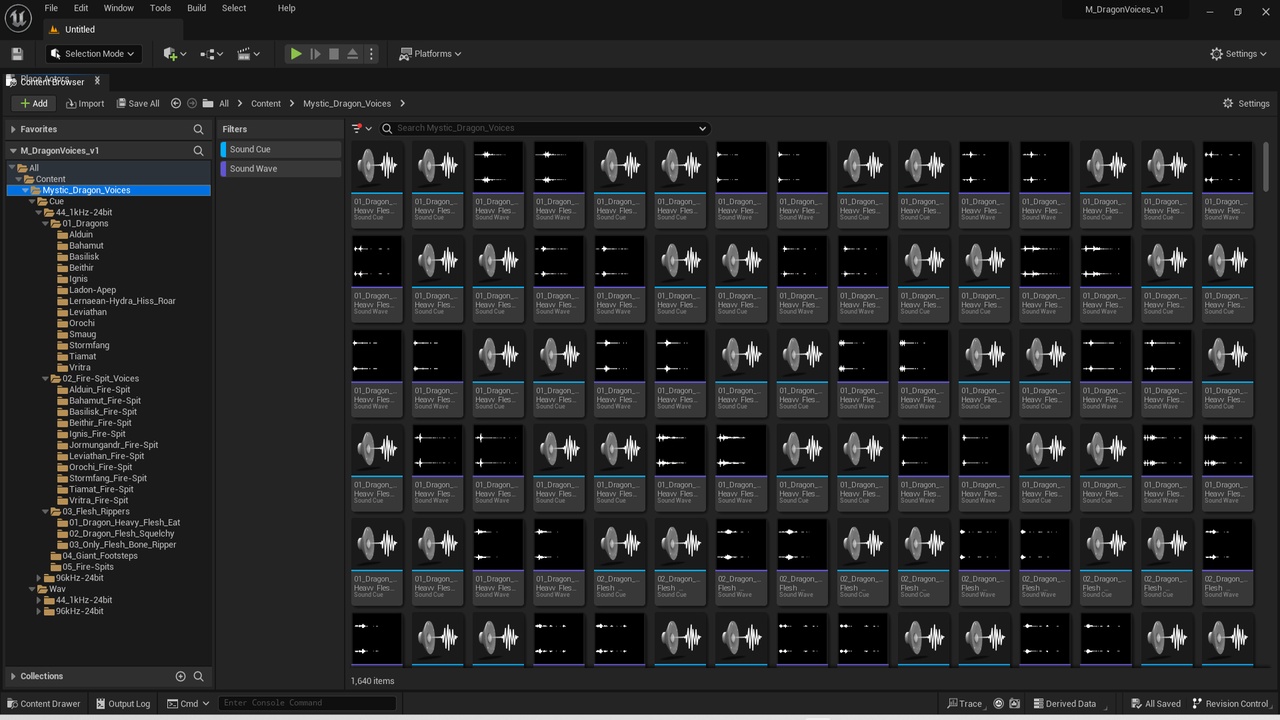1280x720 pixels.
Task: Collapse the 01_Dragons folder tree arrow
Action: (x=46, y=224)
